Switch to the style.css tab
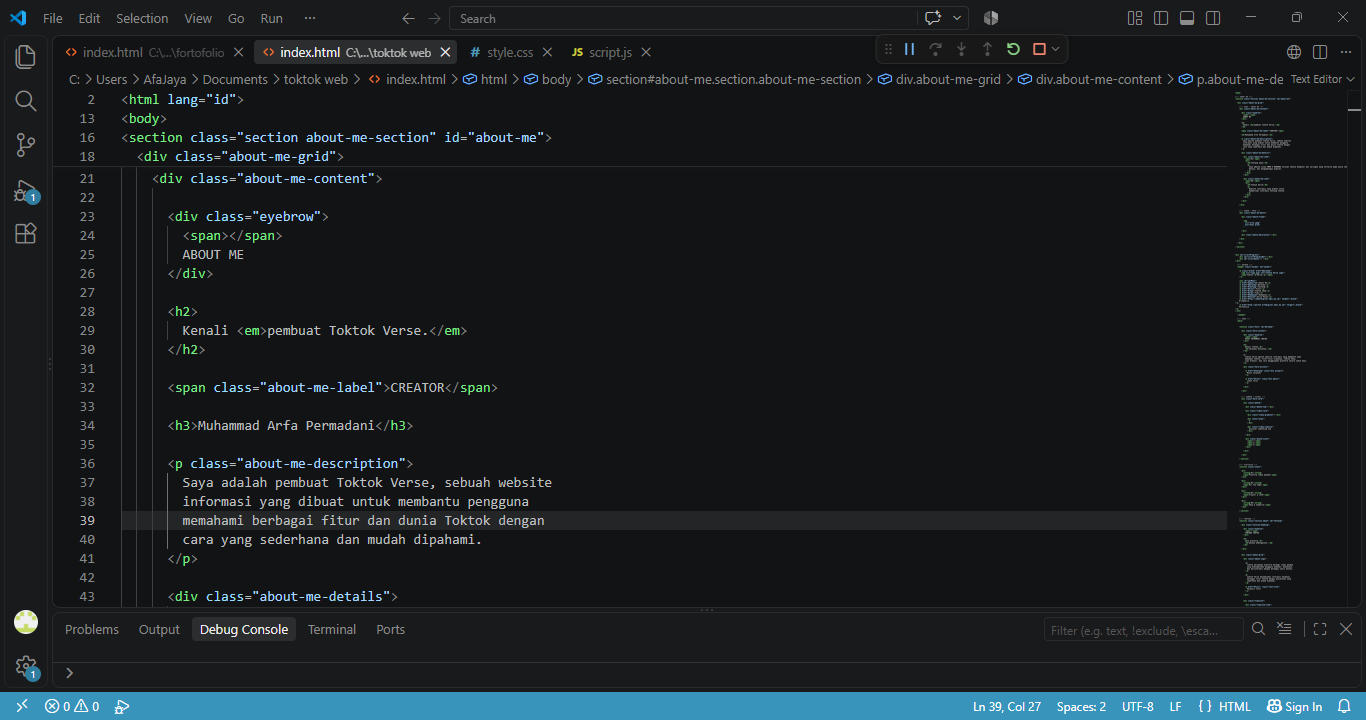The width and height of the screenshot is (1366, 720). pos(510,52)
